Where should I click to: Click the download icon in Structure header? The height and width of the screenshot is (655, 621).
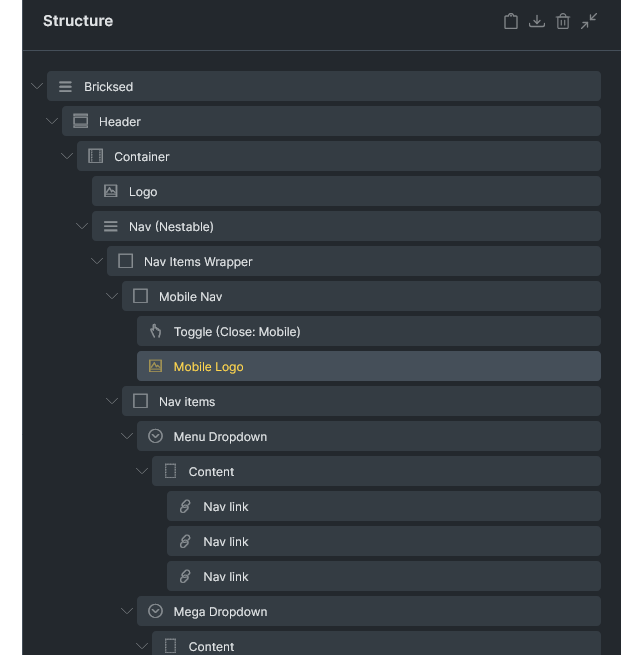click(537, 21)
